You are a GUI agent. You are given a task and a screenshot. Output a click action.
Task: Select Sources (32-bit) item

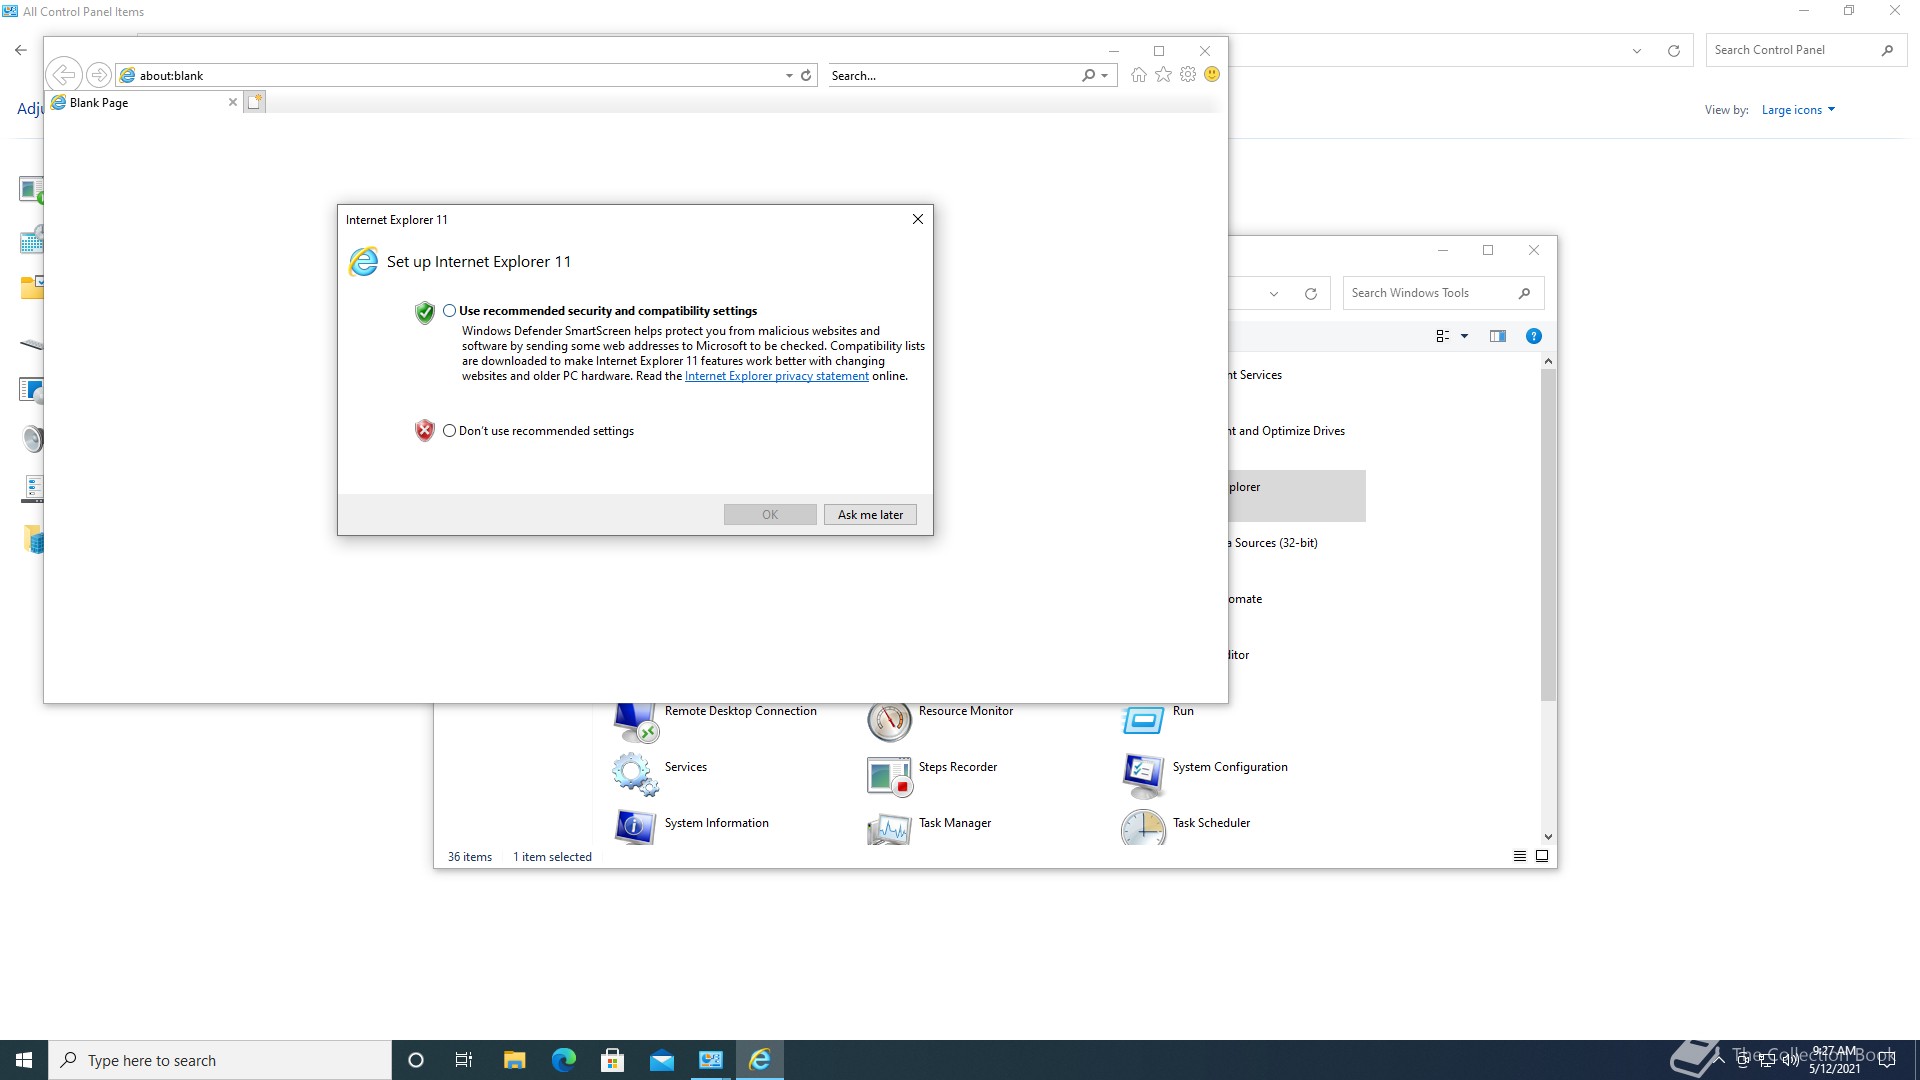tap(1273, 543)
